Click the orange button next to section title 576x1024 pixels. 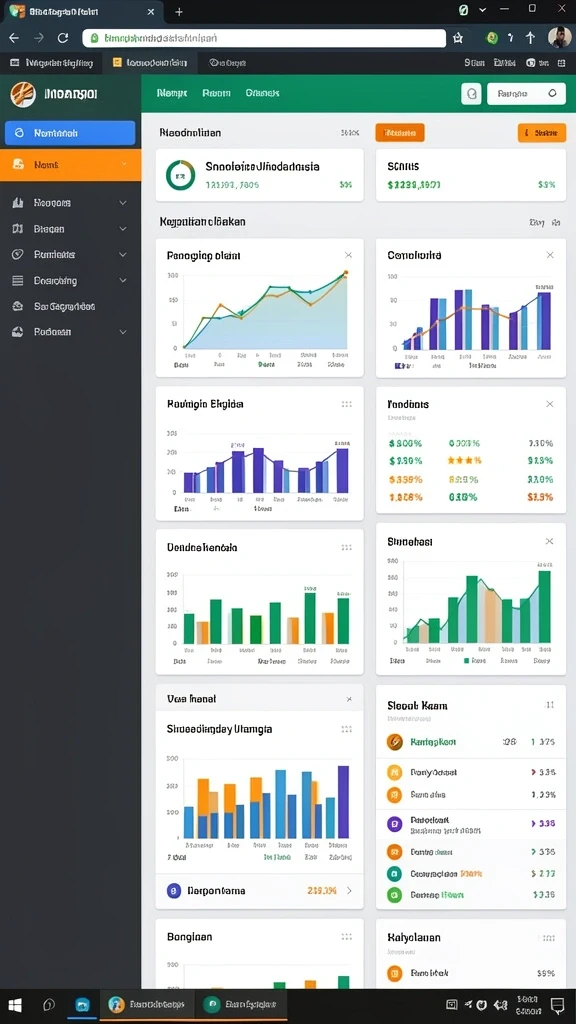pyautogui.click(x=400, y=133)
